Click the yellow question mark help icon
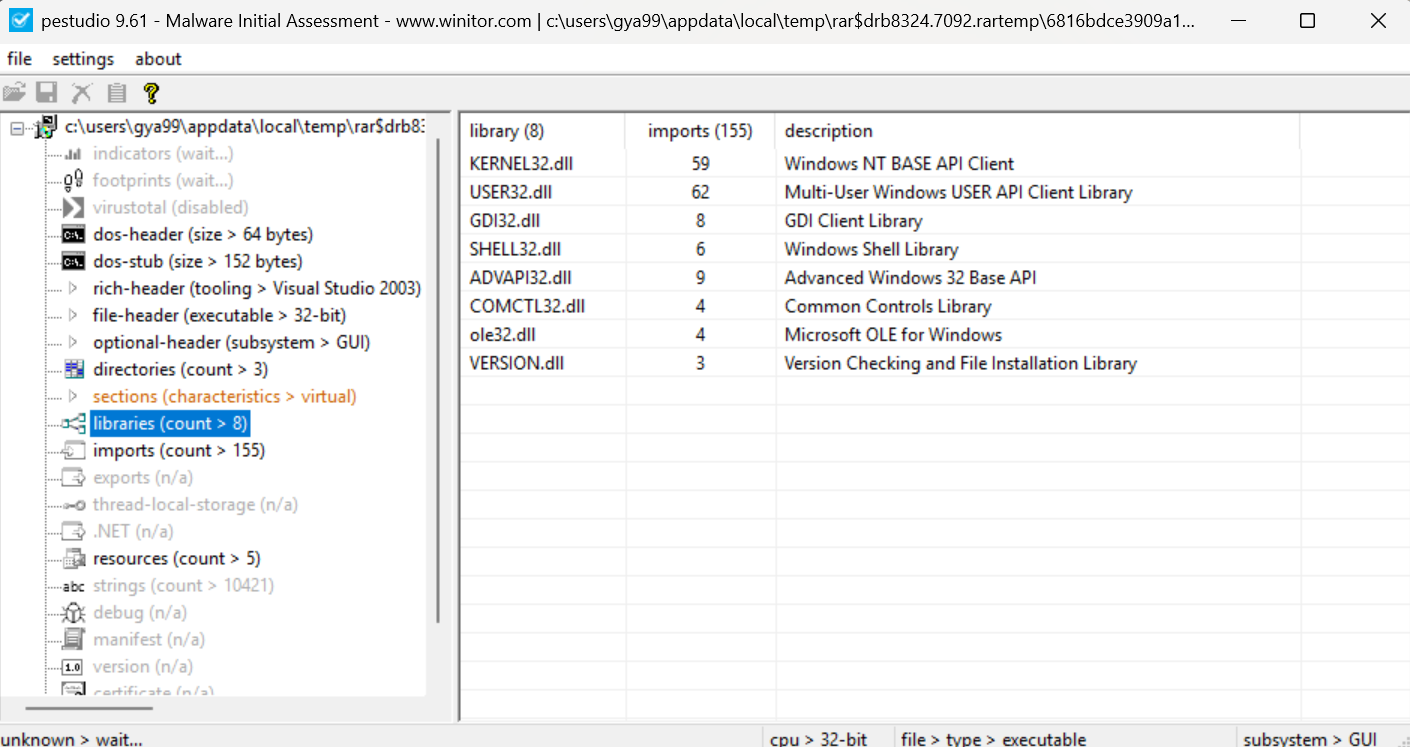The height and width of the screenshot is (747, 1410). coord(151,93)
